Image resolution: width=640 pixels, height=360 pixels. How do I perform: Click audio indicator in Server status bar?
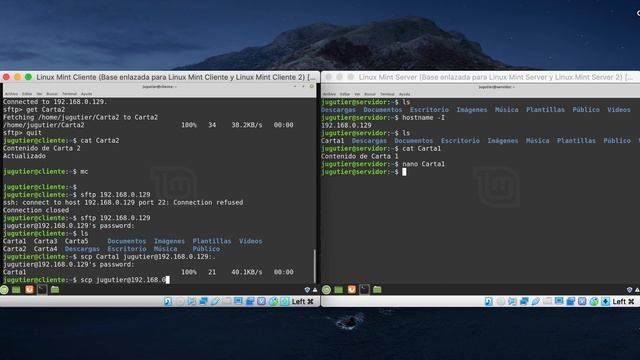tap(512, 301)
